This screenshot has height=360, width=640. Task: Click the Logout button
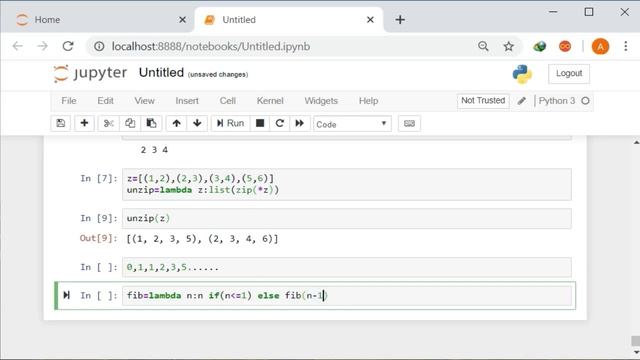click(569, 73)
